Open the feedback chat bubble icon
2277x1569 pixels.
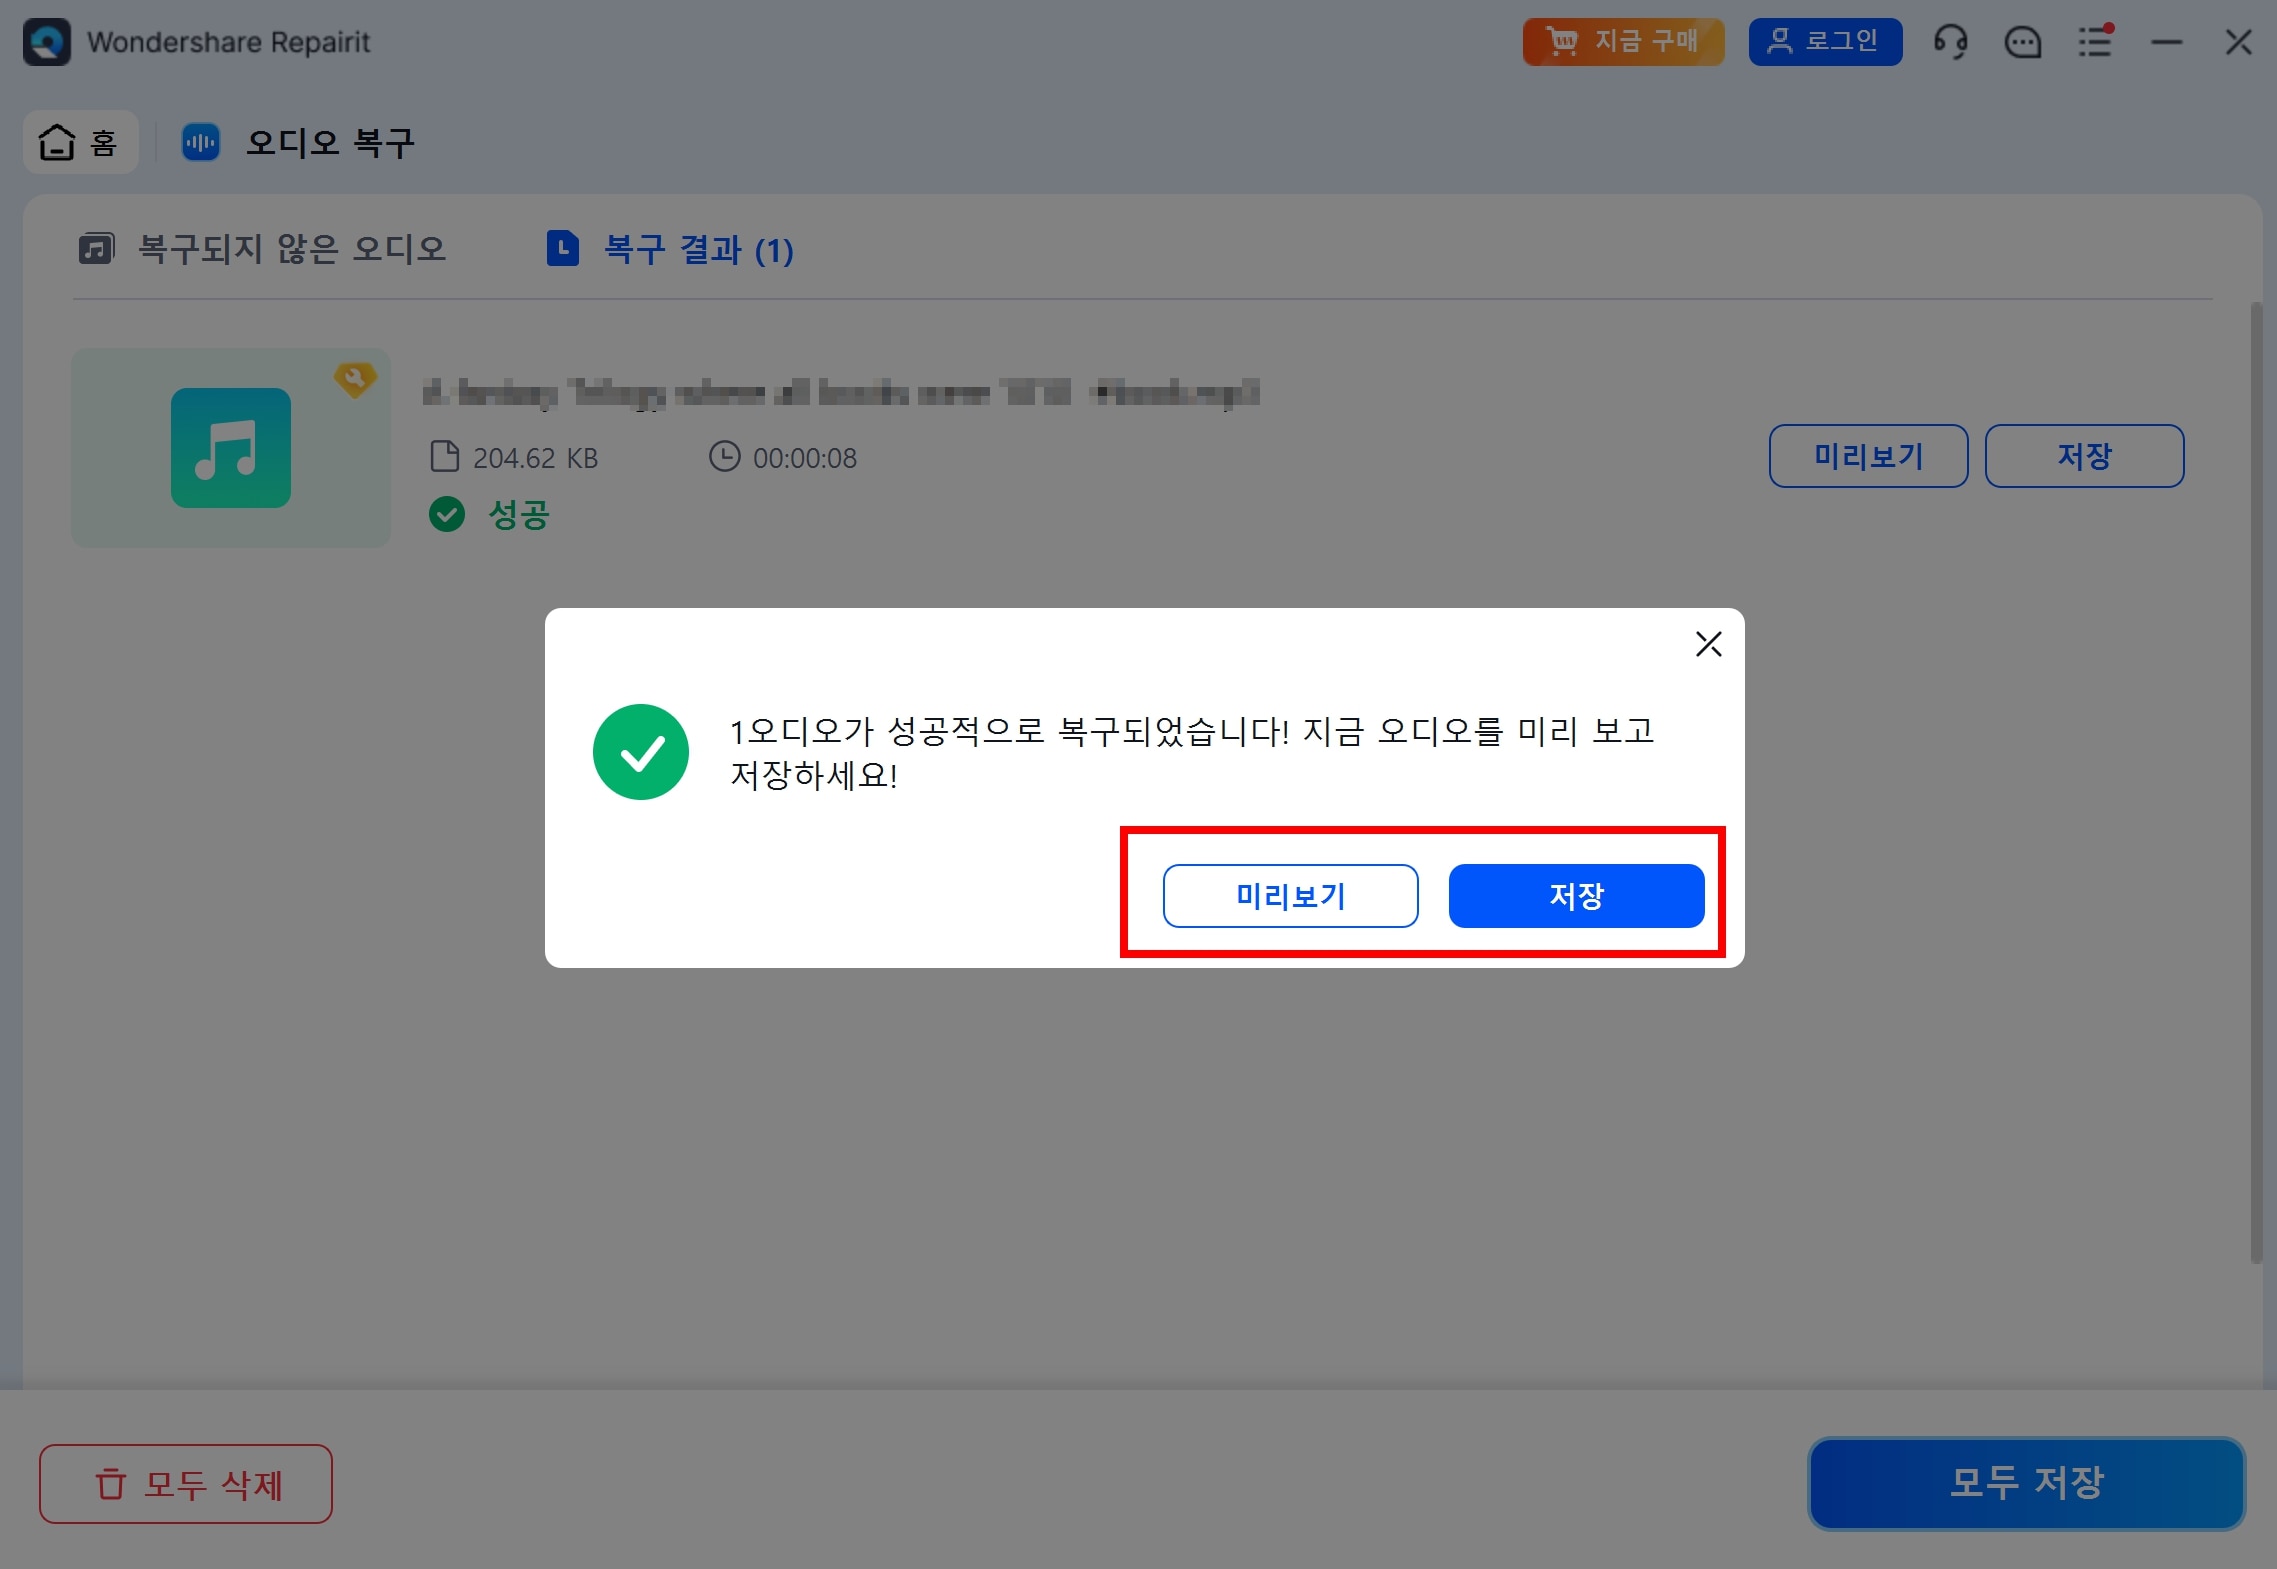tap(2023, 42)
